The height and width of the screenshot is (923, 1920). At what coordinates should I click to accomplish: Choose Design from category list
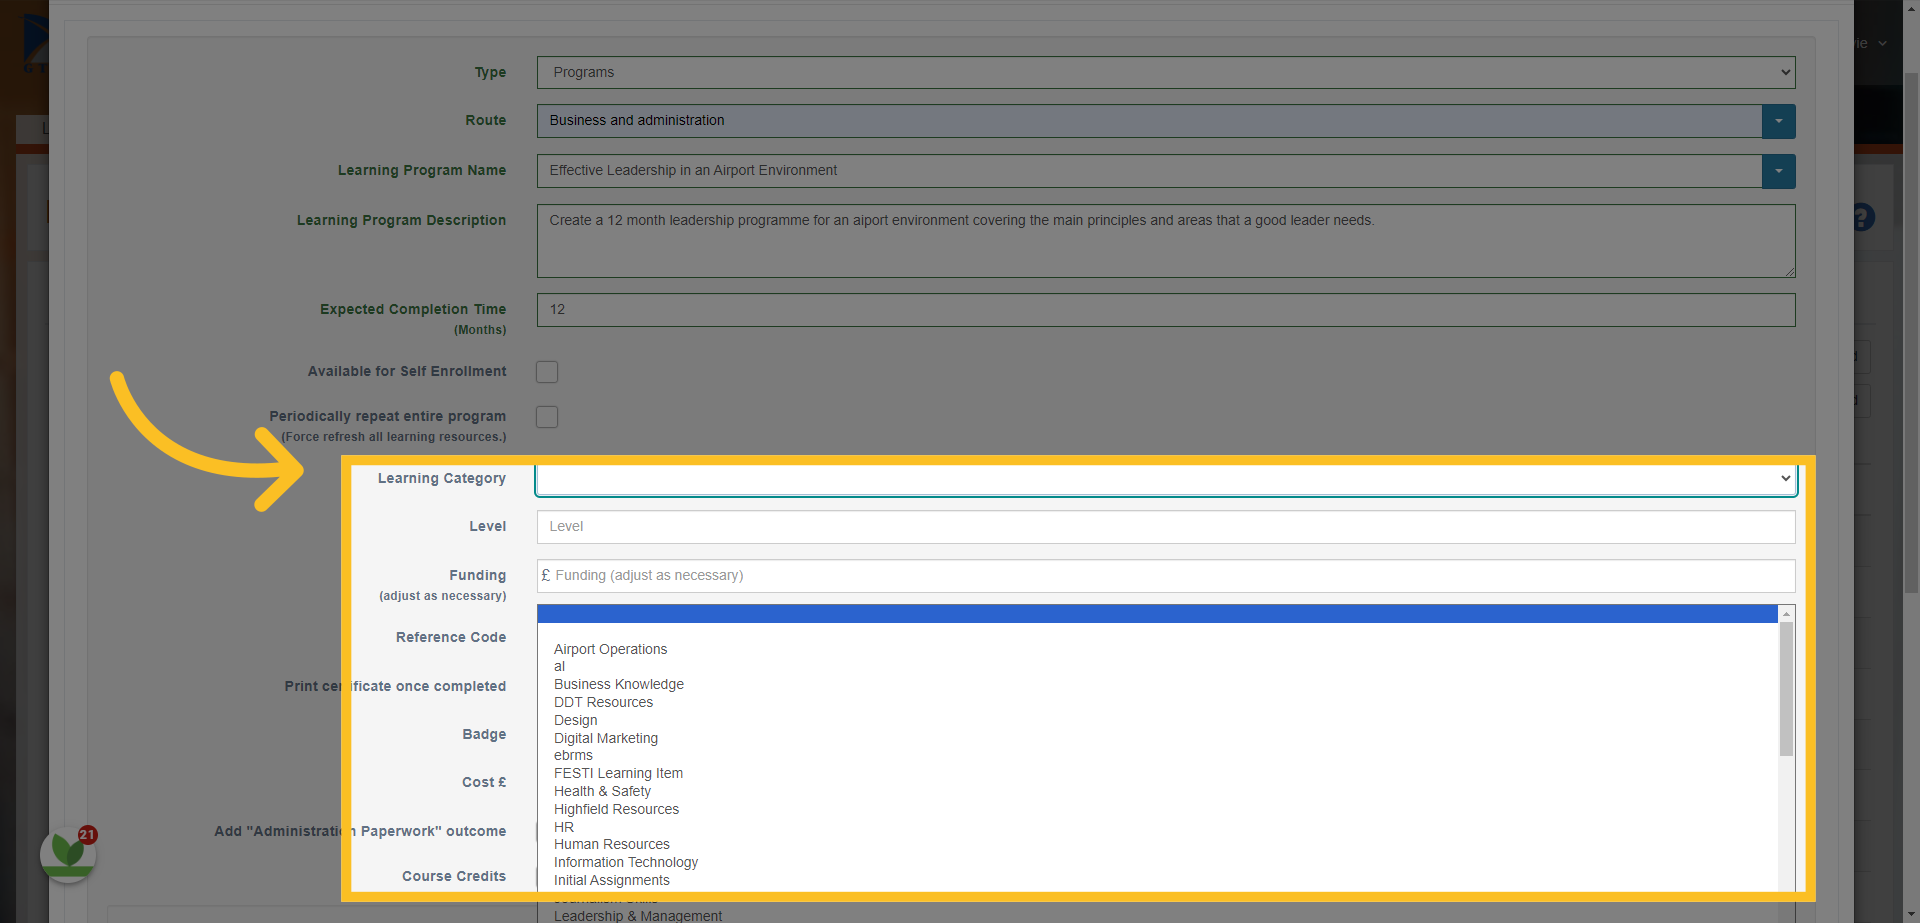tap(575, 721)
